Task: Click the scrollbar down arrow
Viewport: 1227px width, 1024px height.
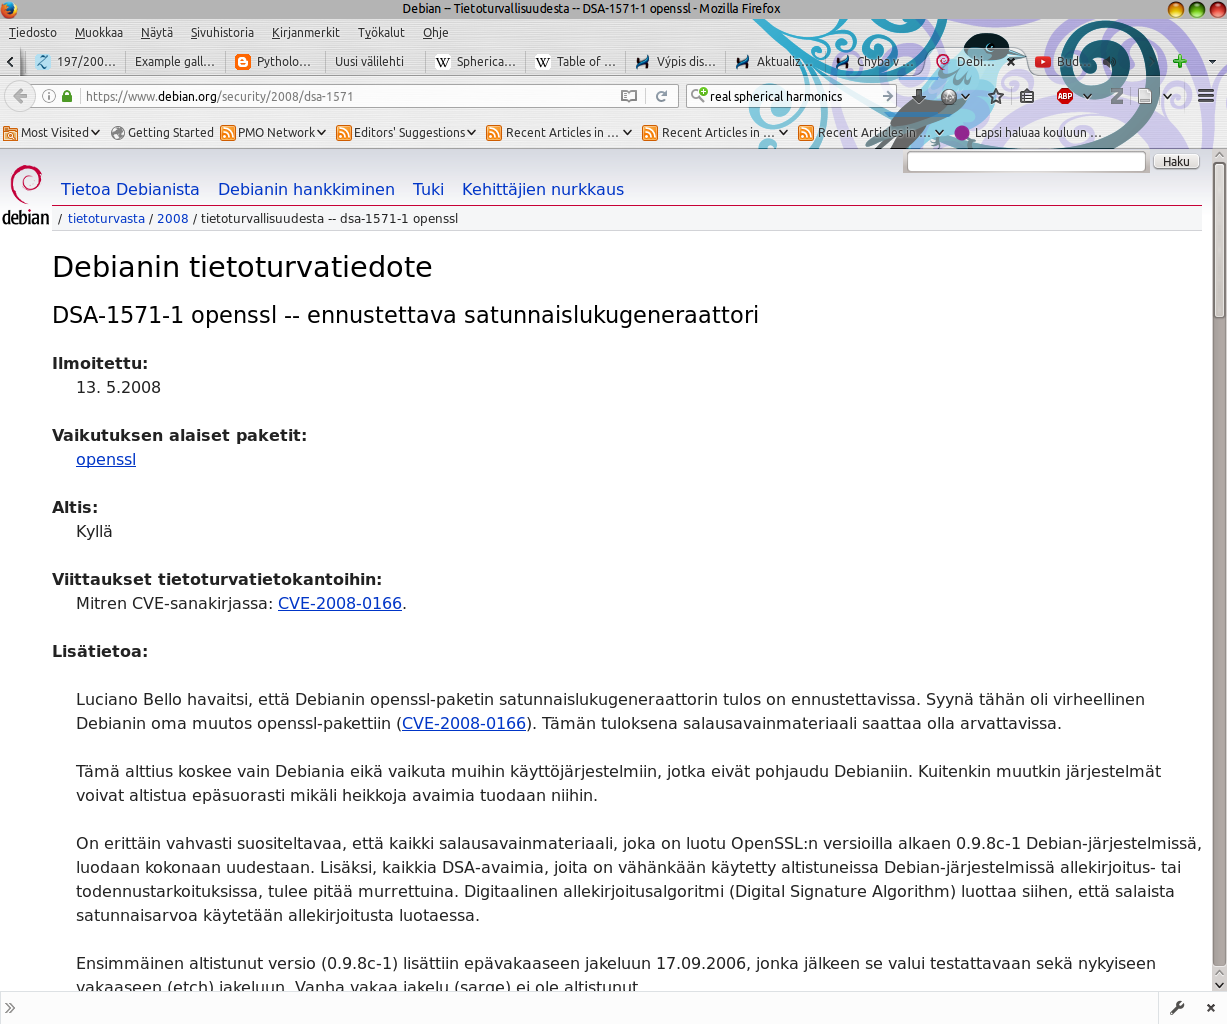Action: point(1219,984)
